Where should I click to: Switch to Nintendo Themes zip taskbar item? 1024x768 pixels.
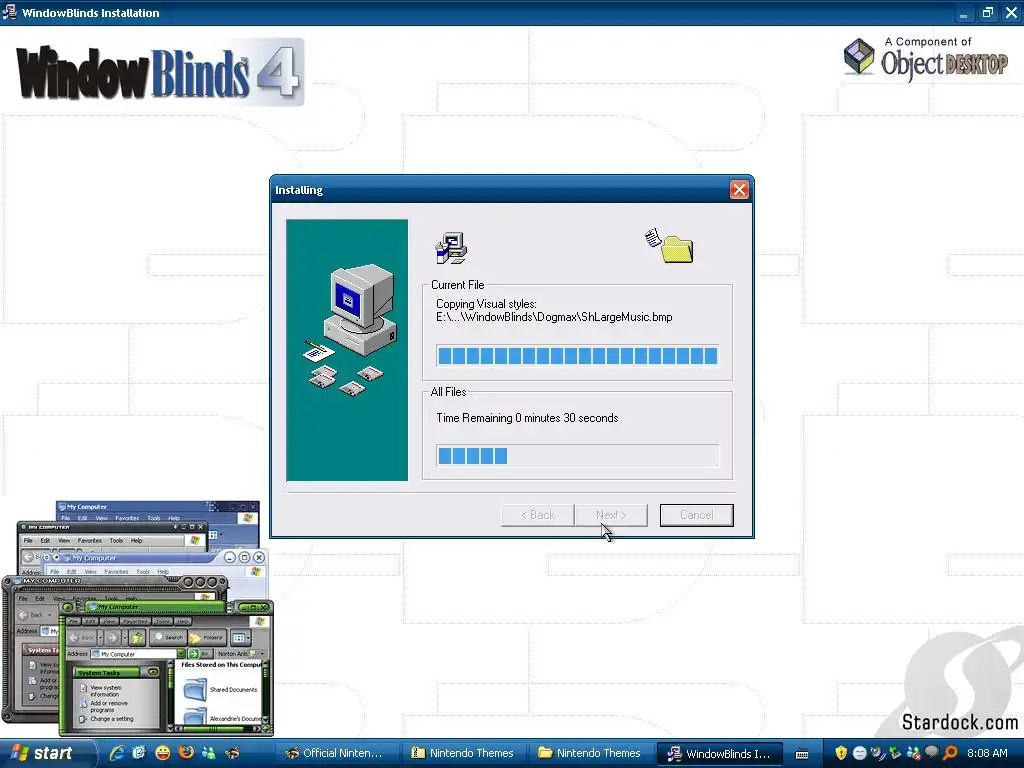point(463,753)
